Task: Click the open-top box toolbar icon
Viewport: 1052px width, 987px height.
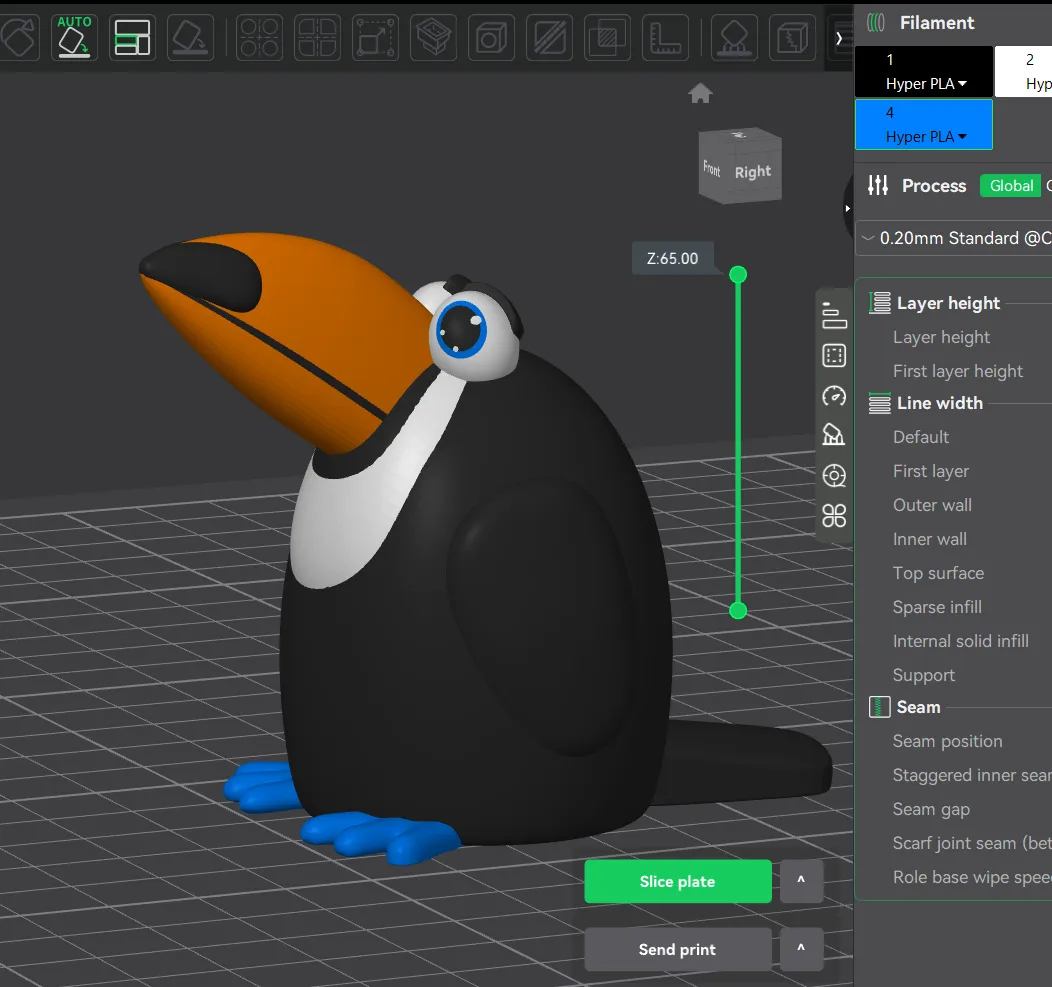Action: (433, 37)
